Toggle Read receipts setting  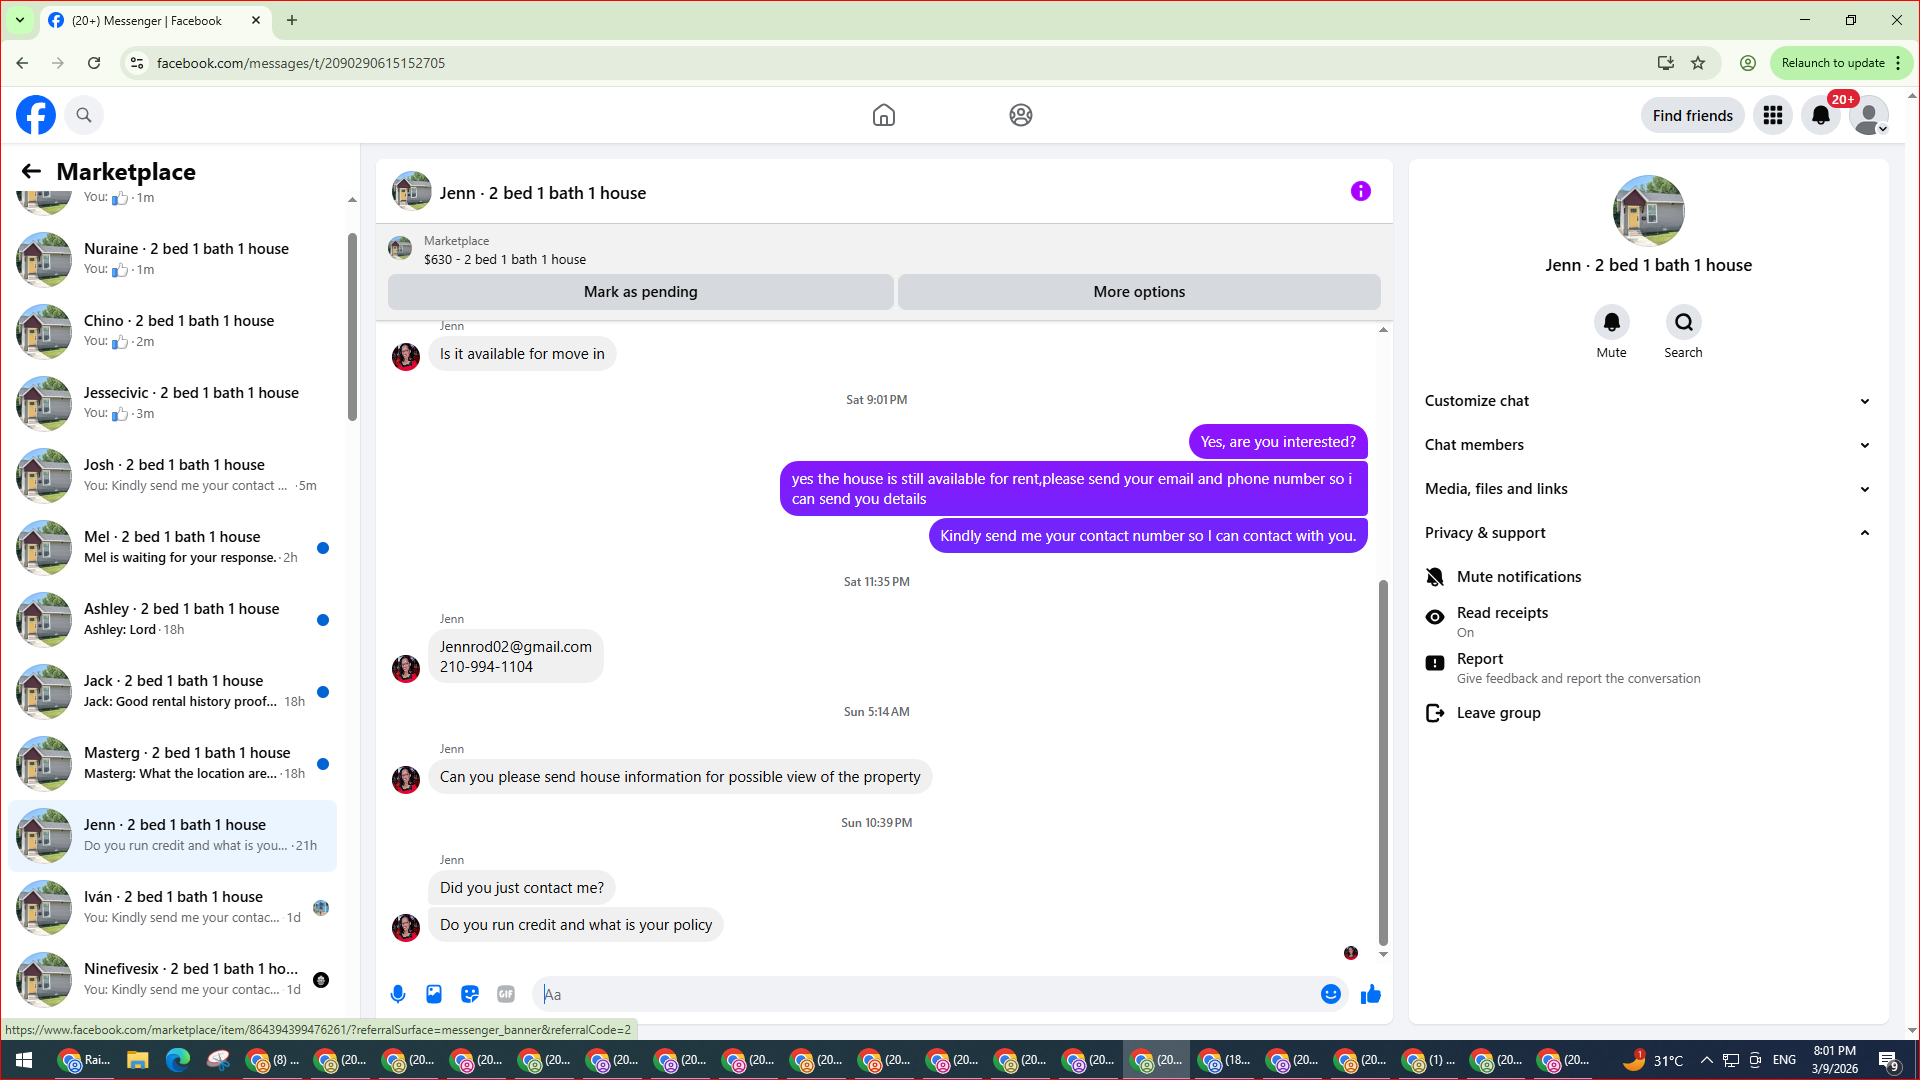tap(1501, 621)
